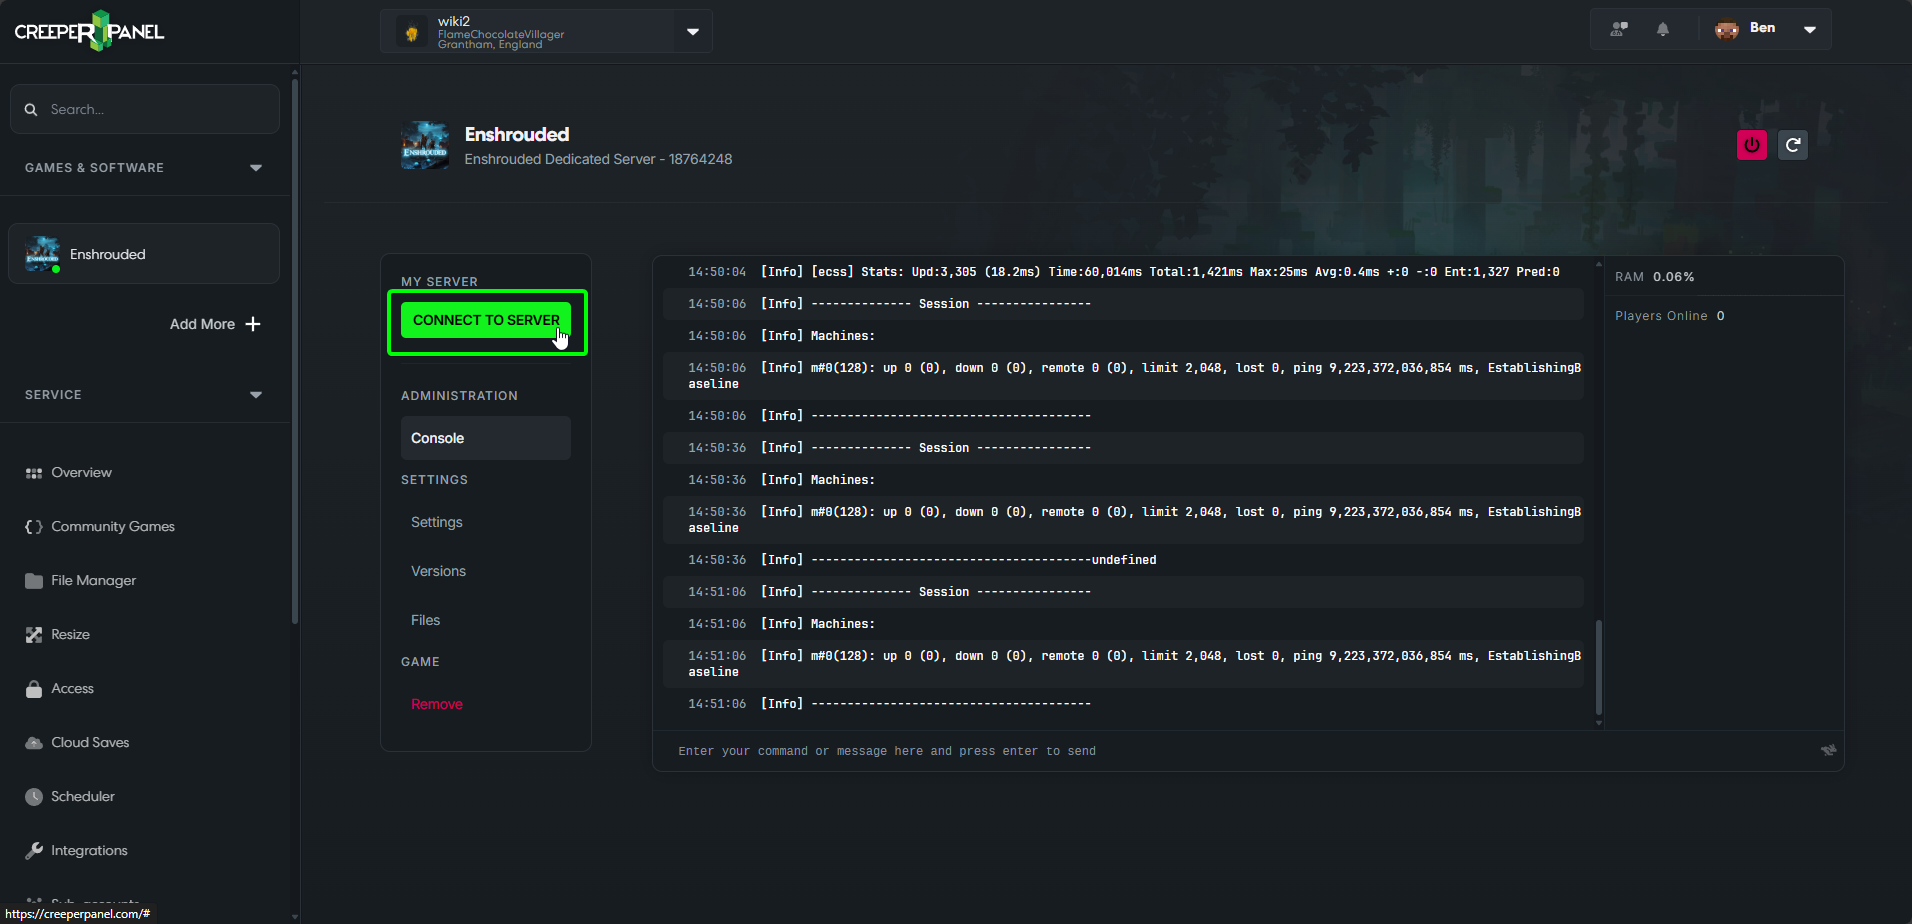Click Connect to Server button
The width and height of the screenshot is (1912, 924).
point(486,320)
